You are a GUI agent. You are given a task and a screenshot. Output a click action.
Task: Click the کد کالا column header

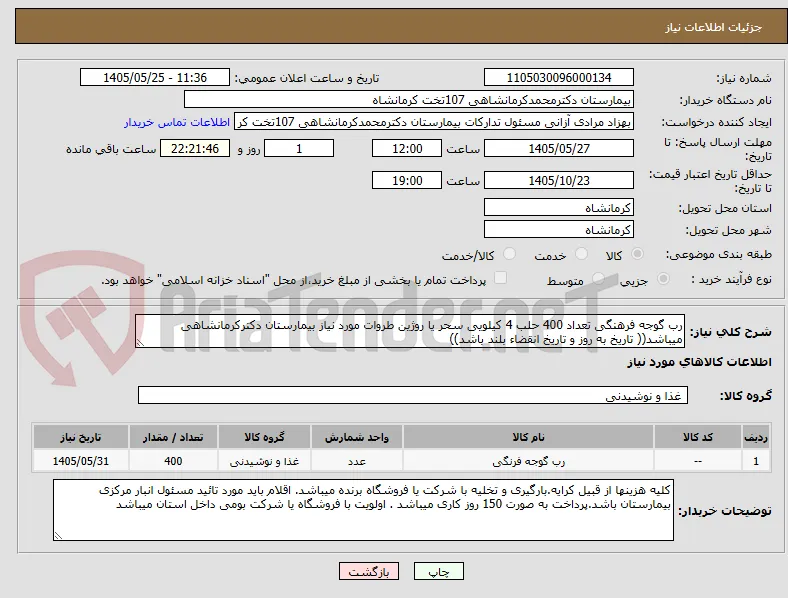698,437
